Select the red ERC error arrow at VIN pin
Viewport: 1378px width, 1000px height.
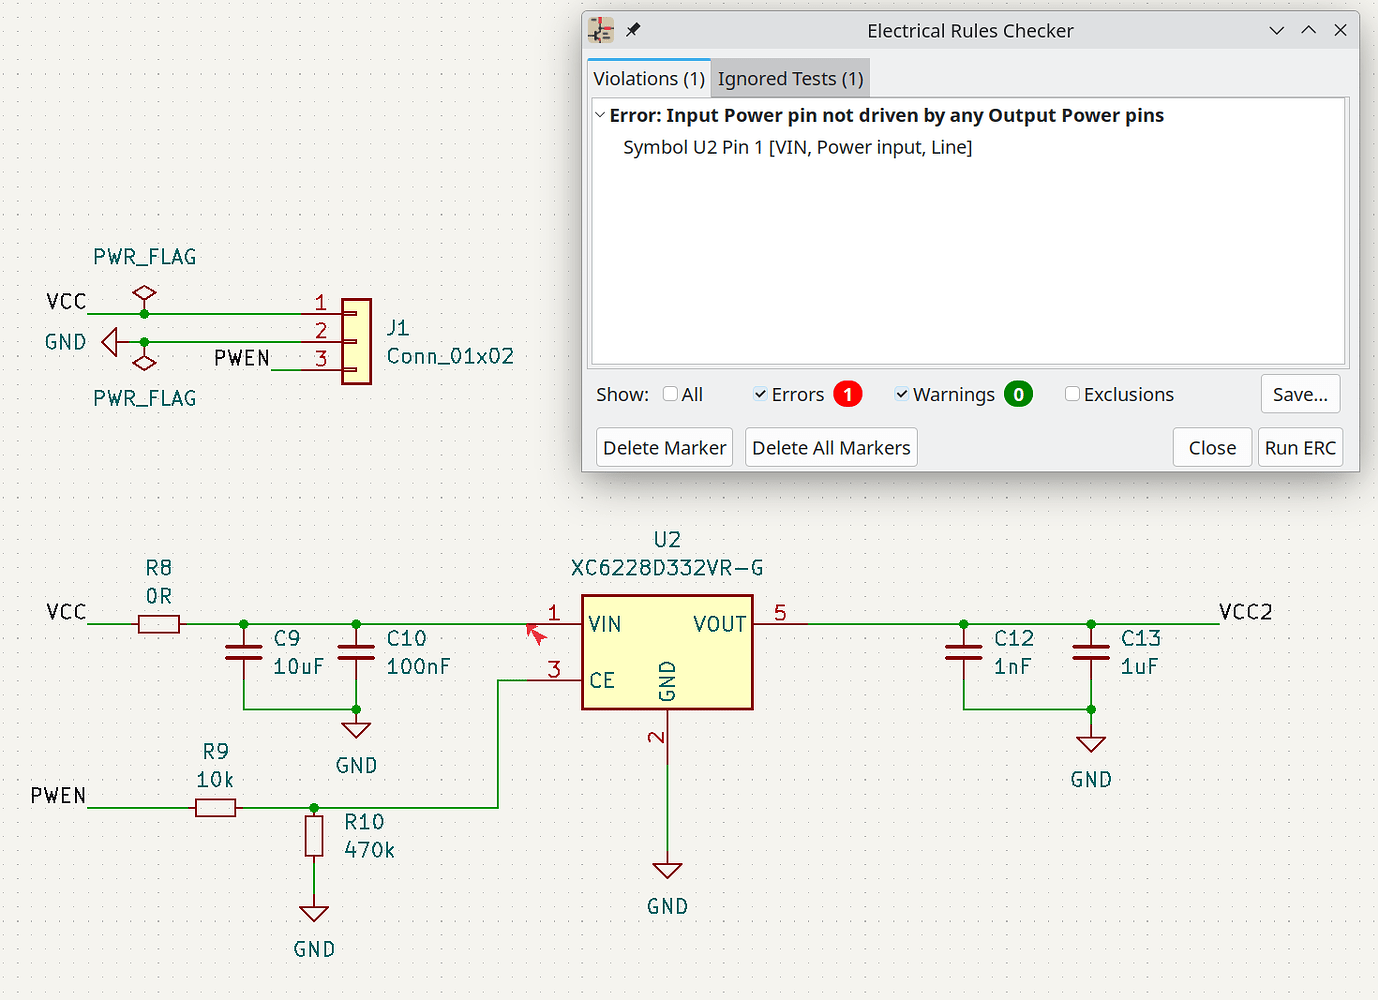pos(537,633)
